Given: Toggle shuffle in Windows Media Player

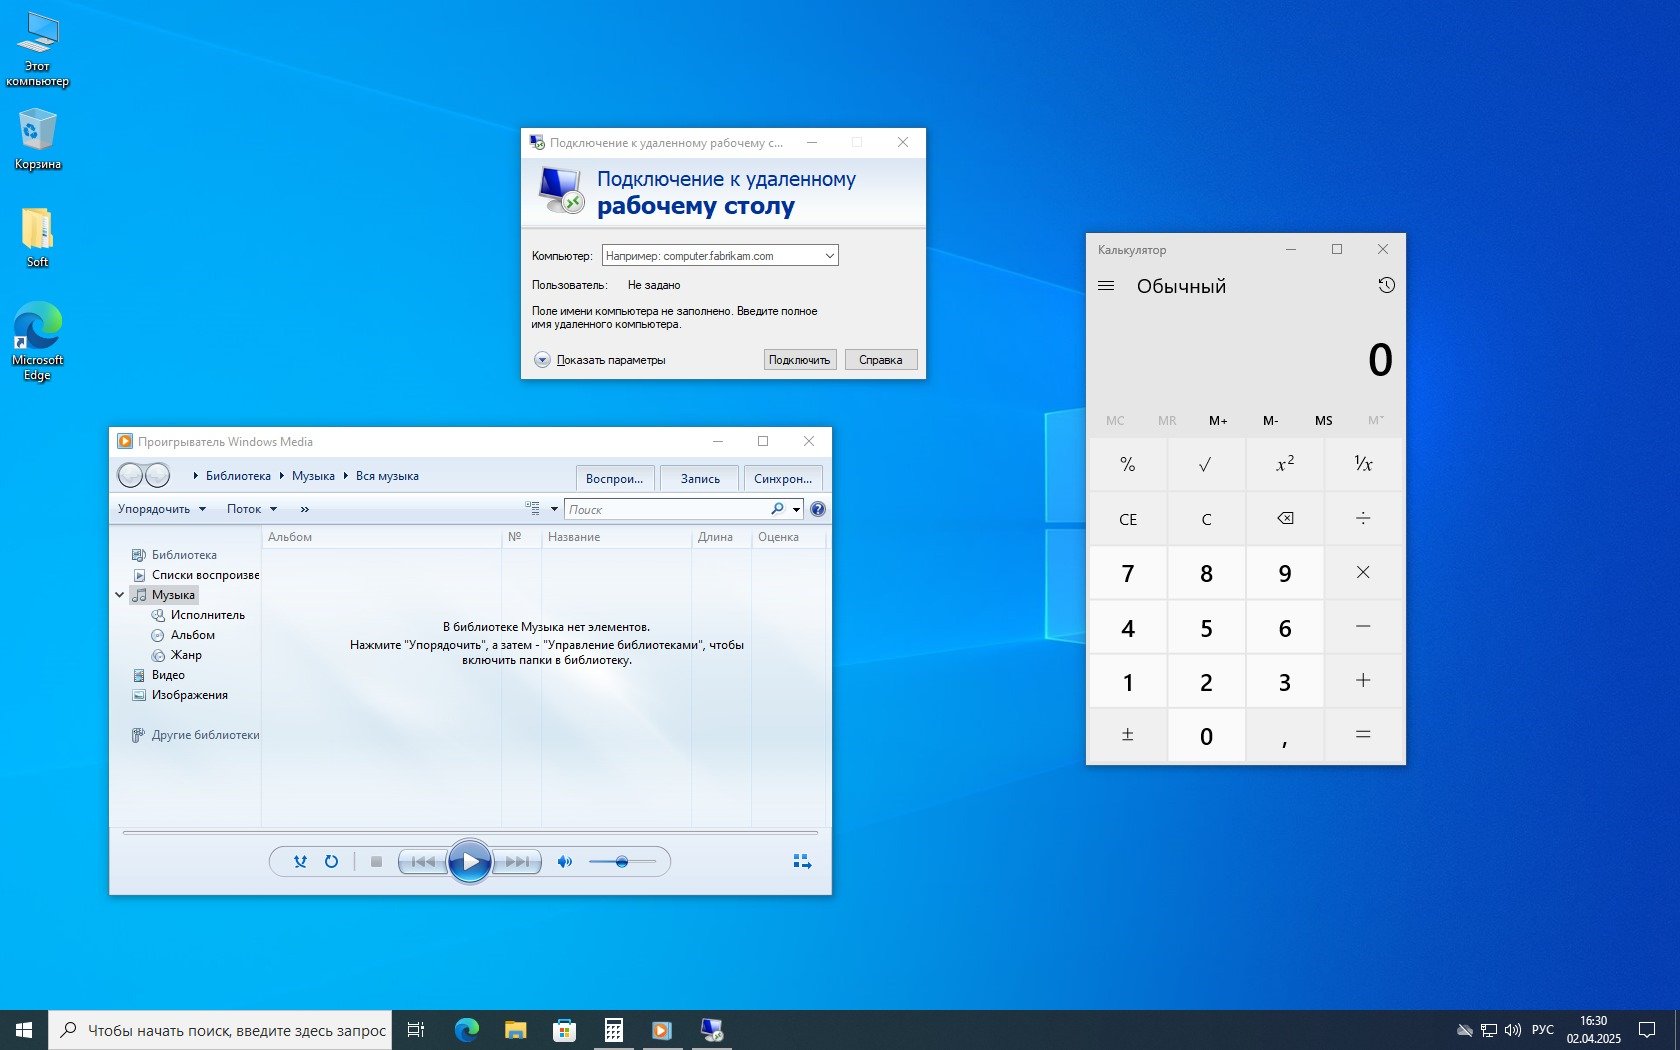Looking at the screenshot, I should pyautogui.click(x=300, y=861).
